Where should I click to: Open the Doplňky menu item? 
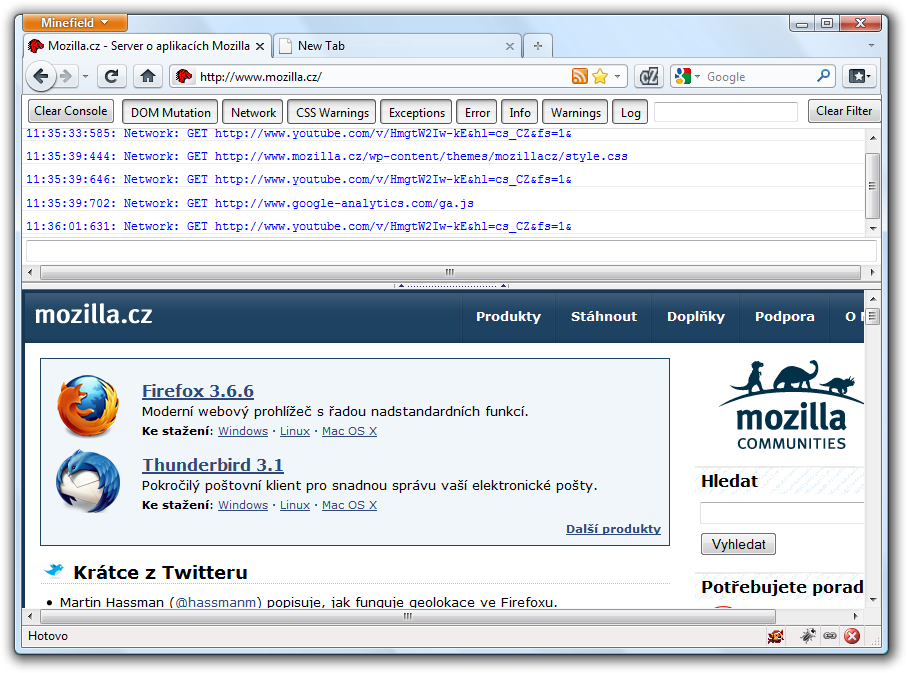pos(696,317)
